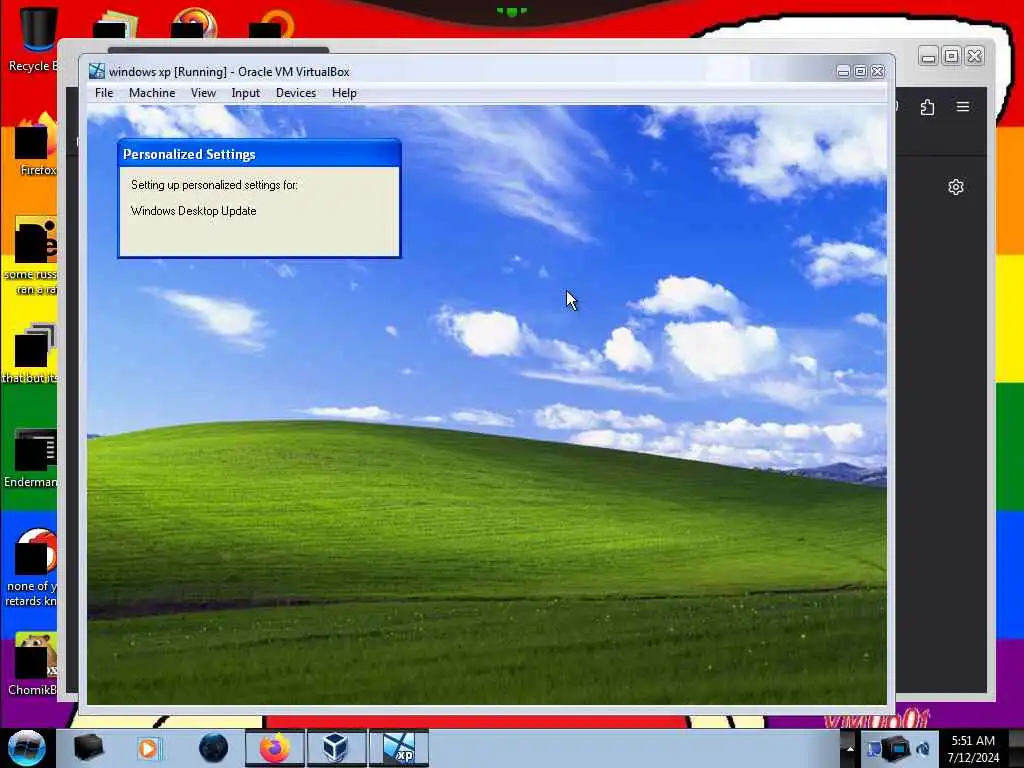The image size is (1024, 768).
Task: Open the Enderman desktop icon
Action: pyautogui.click(x=31, y=457)
